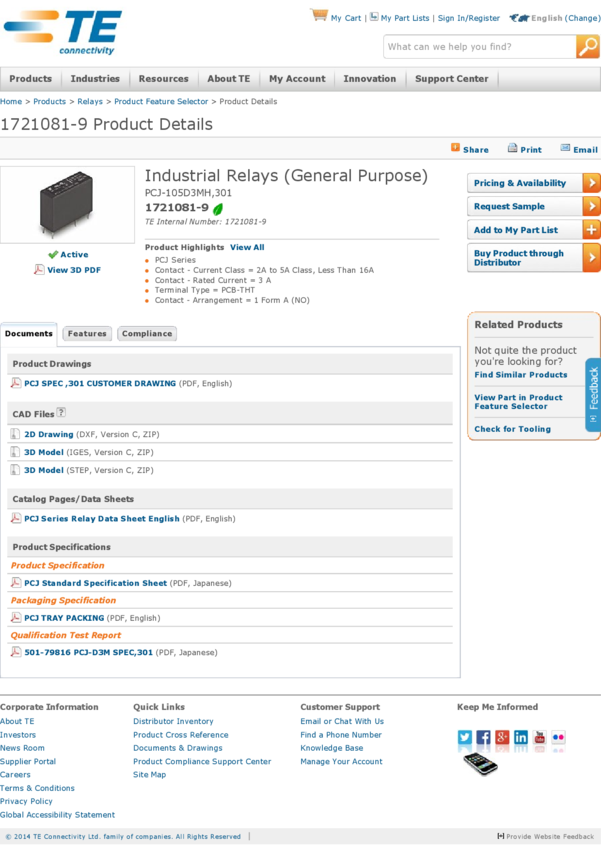Focus the 'What can we help you find' search field
The width and height of the screenshot is (601, 850).
tap(479, 47)
